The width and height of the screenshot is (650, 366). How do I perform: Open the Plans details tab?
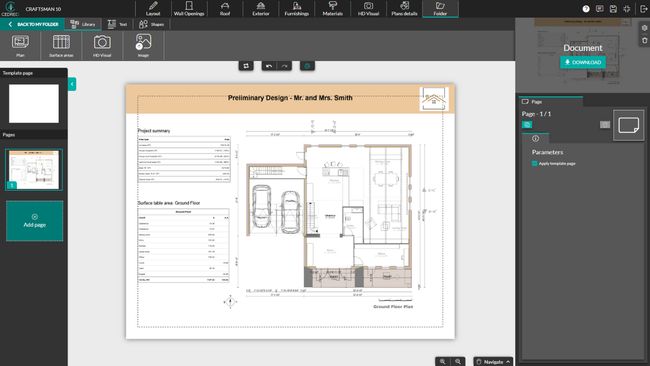click(404, 9)
